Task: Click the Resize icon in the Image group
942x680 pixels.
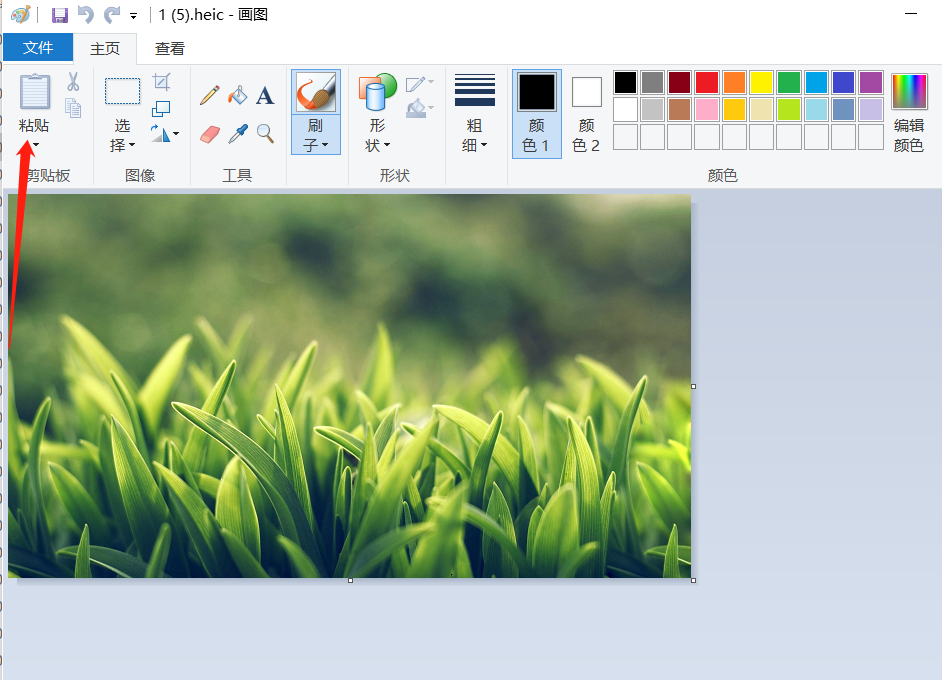Action: click(x=161, y=108)
